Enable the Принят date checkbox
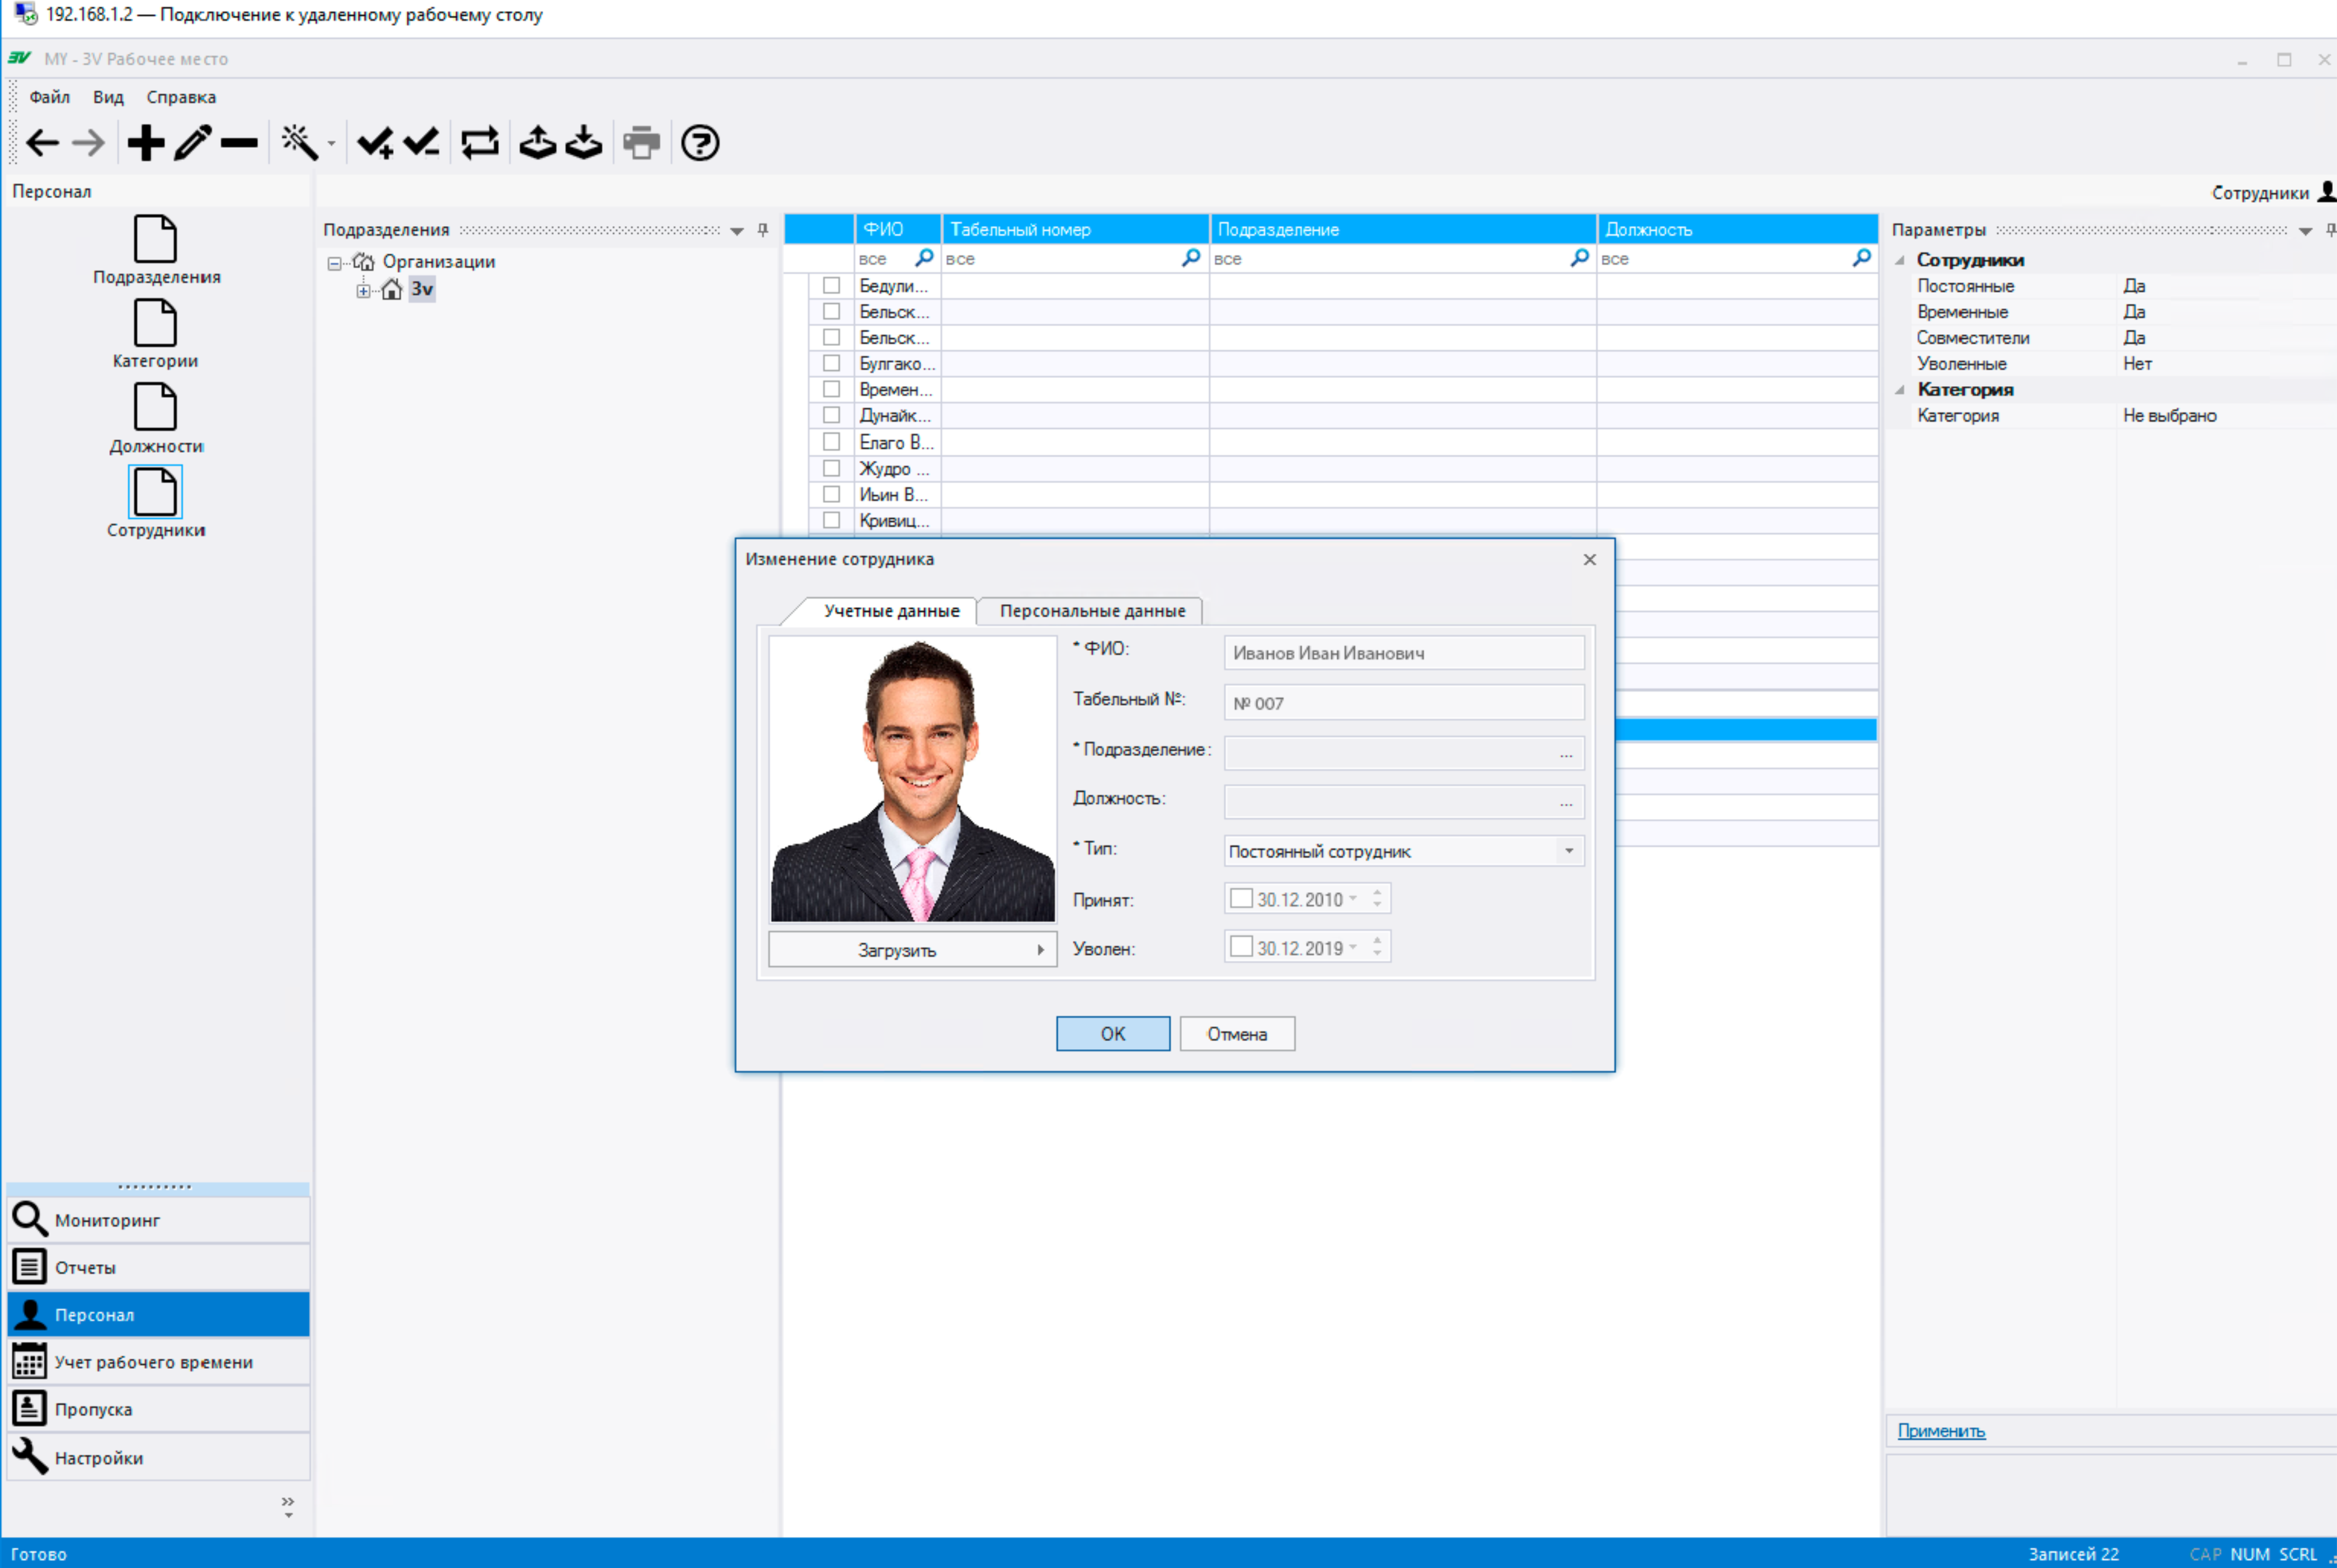The image size is (2337, 1568). coord(1241,898)
